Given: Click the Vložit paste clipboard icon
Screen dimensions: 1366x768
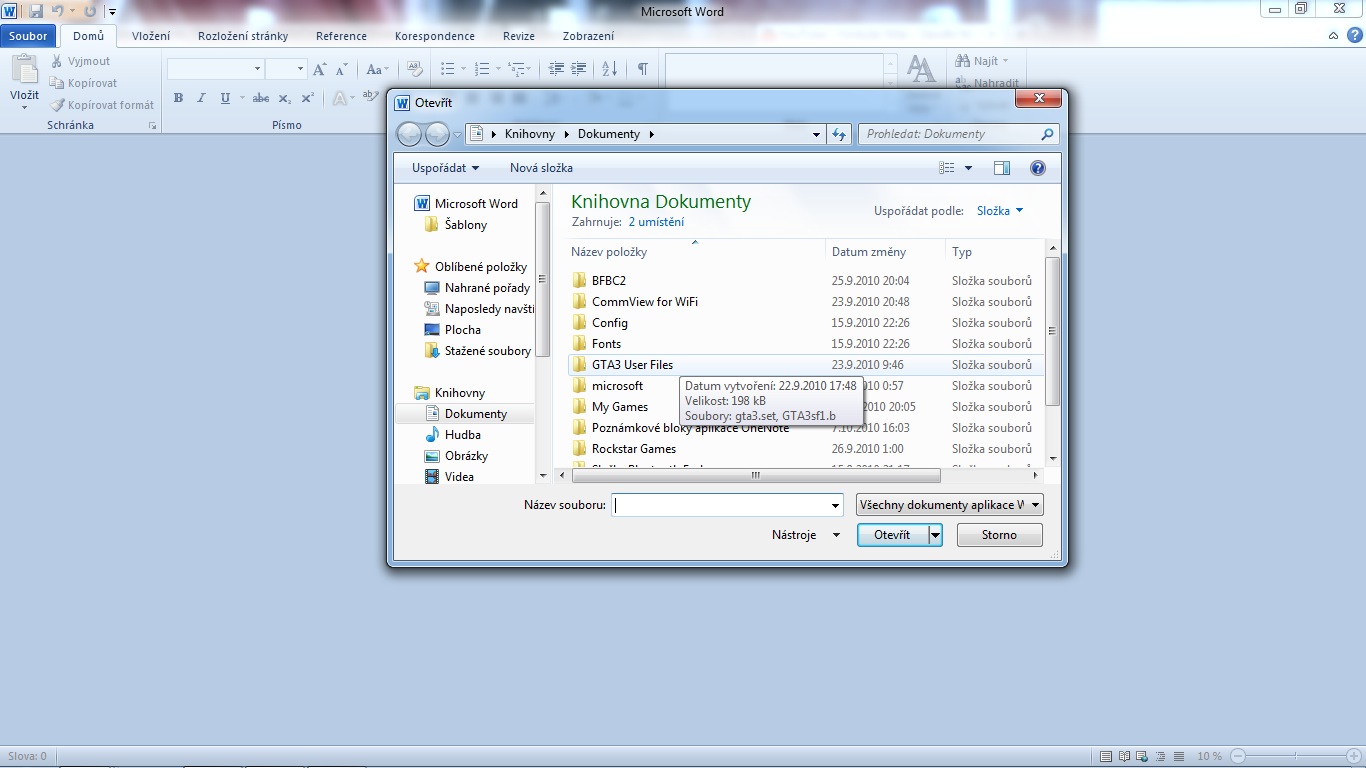Looking at the screenshot, I should 25,70.
